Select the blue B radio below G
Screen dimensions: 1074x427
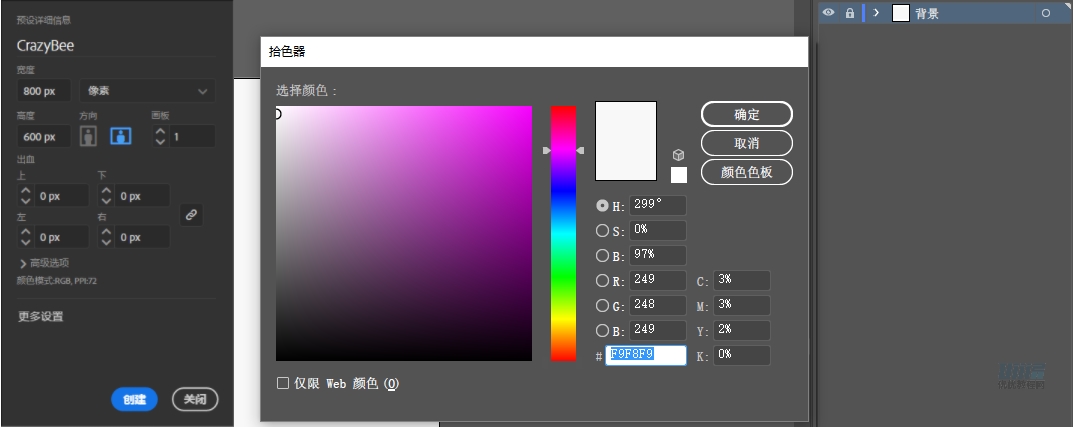[602, 330]
